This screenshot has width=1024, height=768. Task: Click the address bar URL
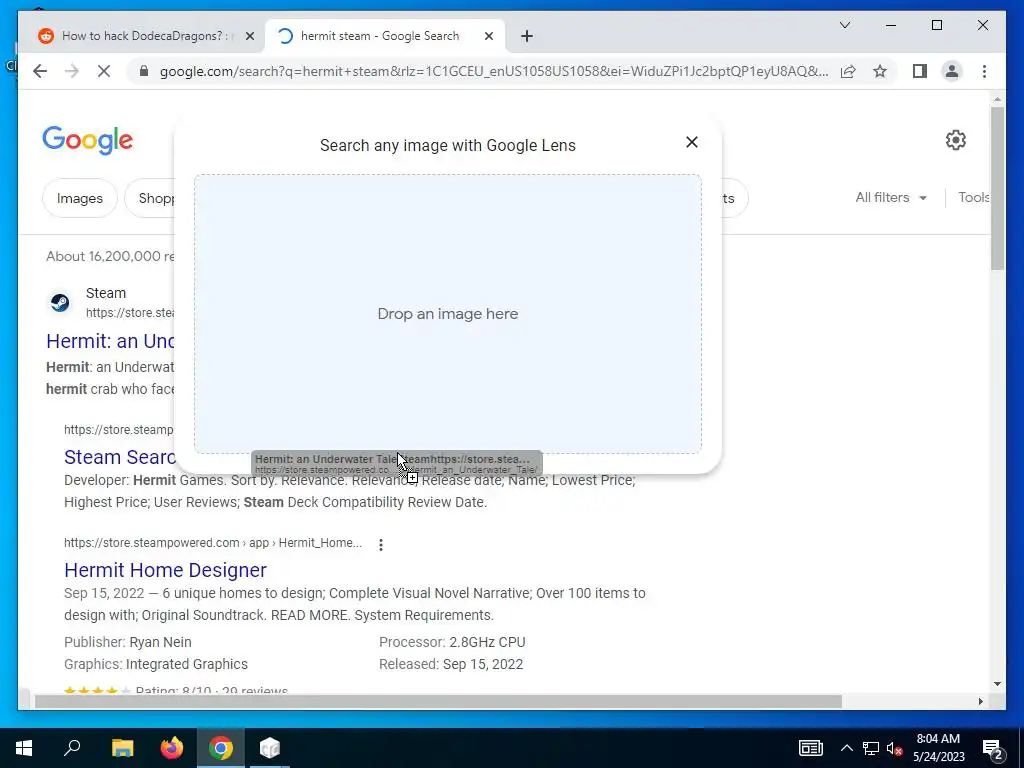tap(494, 71)
